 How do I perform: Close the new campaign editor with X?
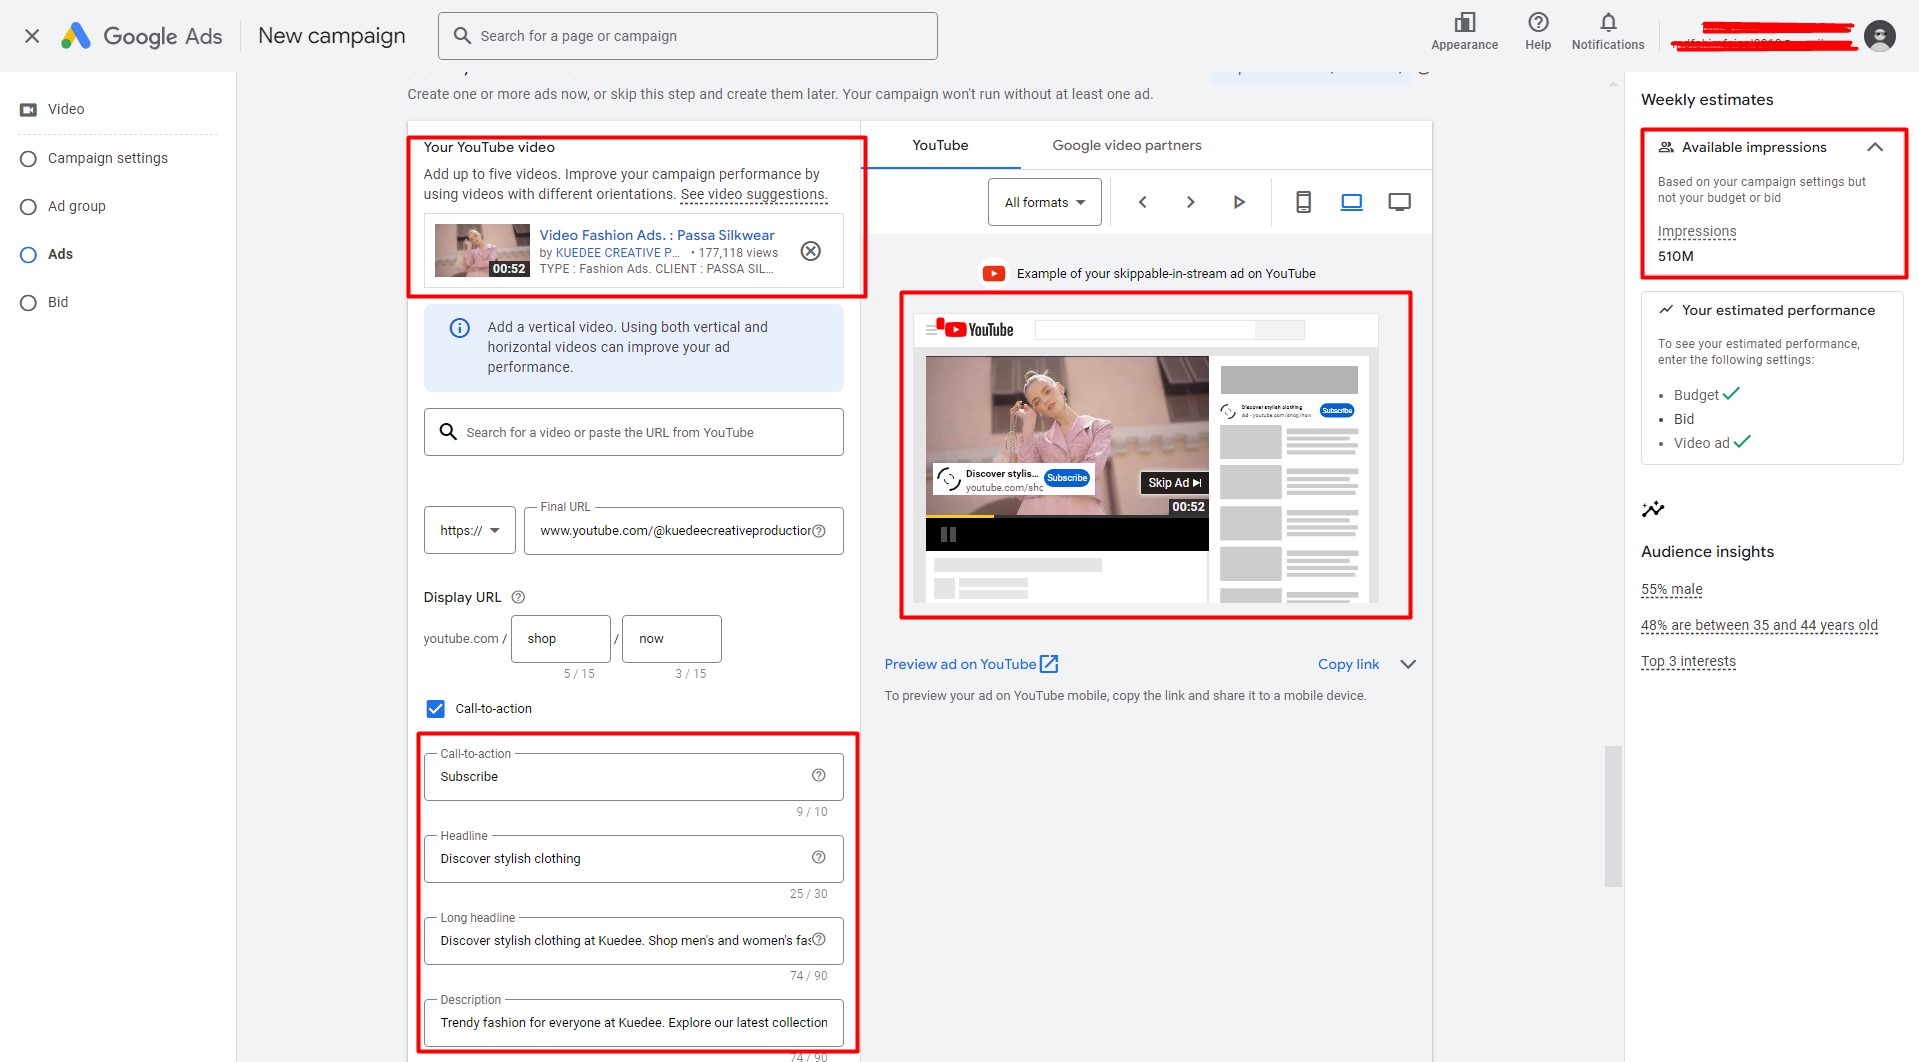[x=32, y=36]
